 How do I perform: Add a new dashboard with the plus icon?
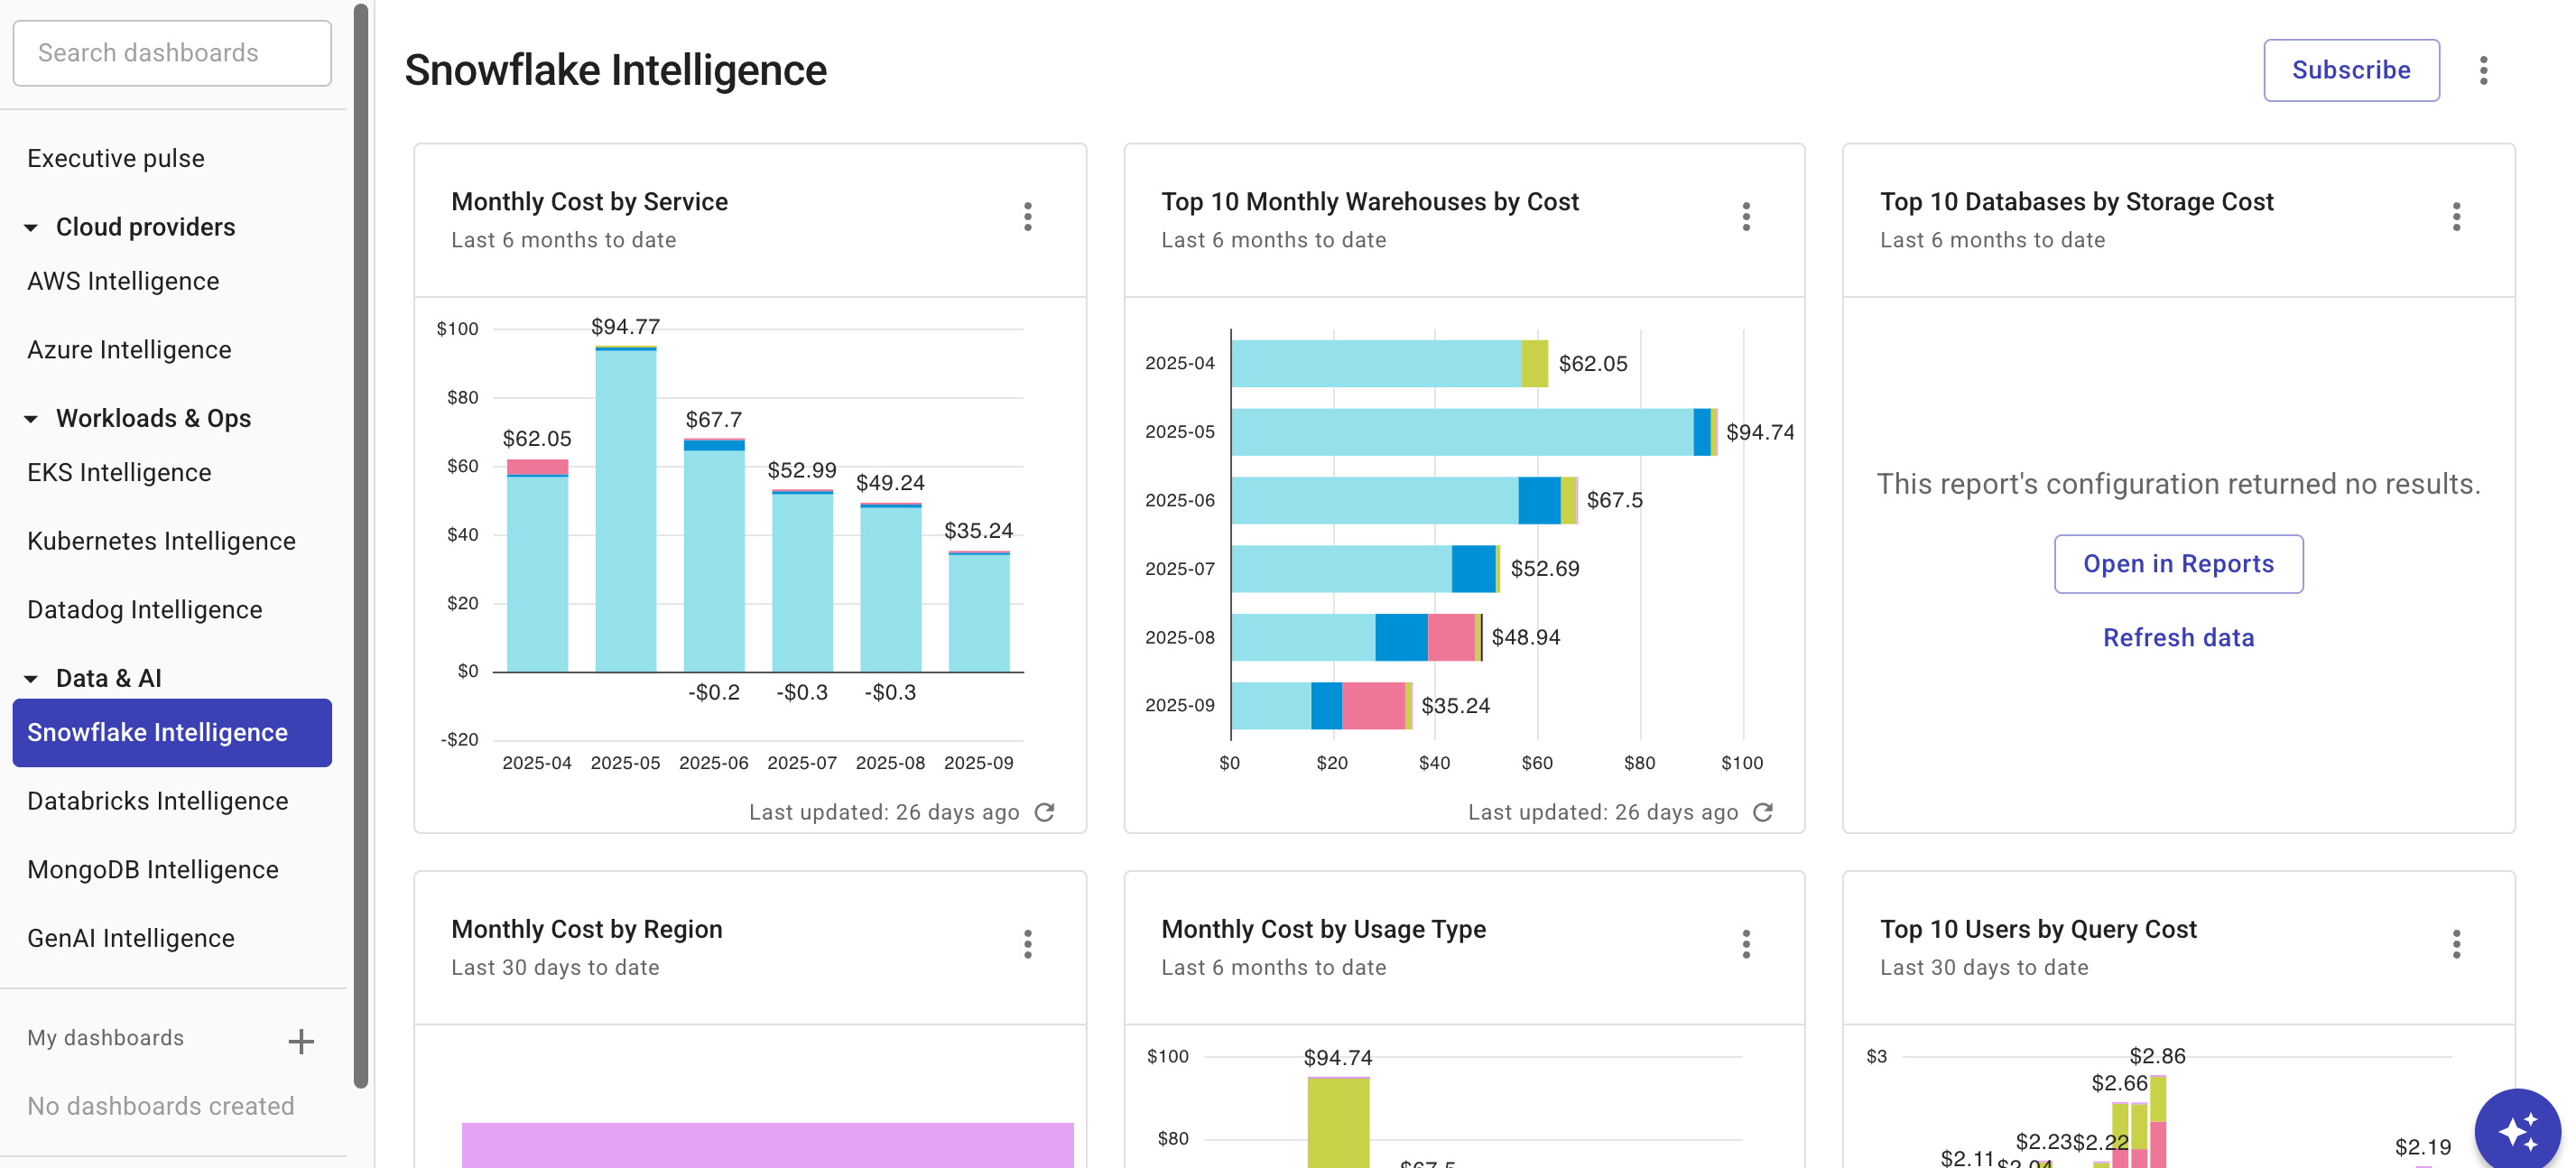coord(300,1040)
